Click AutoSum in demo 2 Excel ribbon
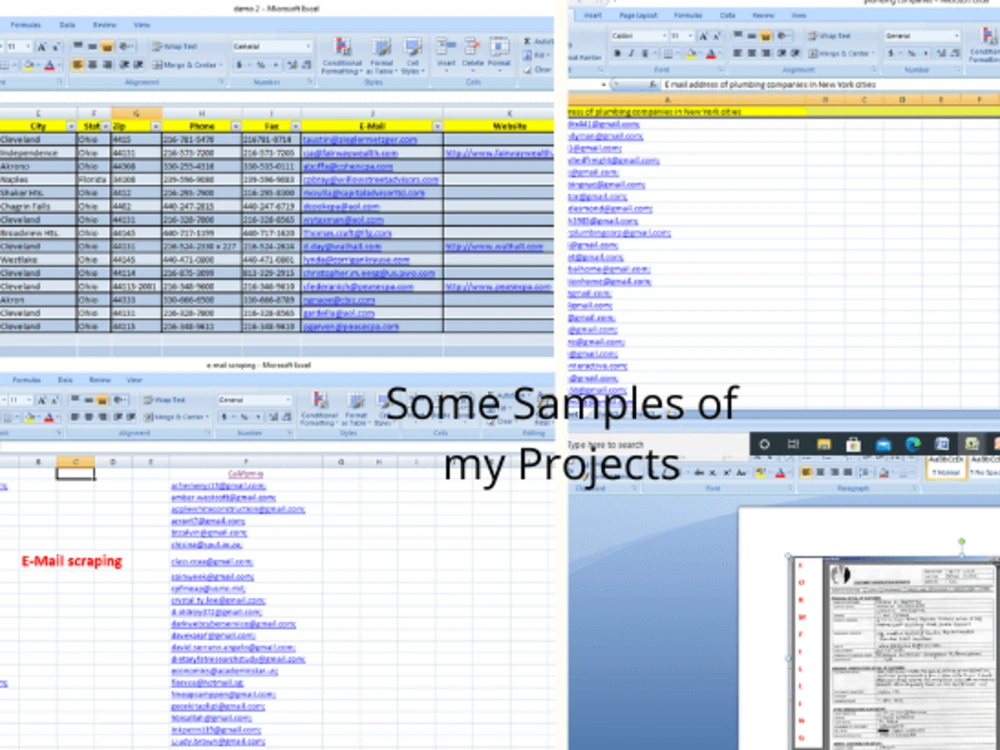1000x750 pixels. click(x=538, y=41)
